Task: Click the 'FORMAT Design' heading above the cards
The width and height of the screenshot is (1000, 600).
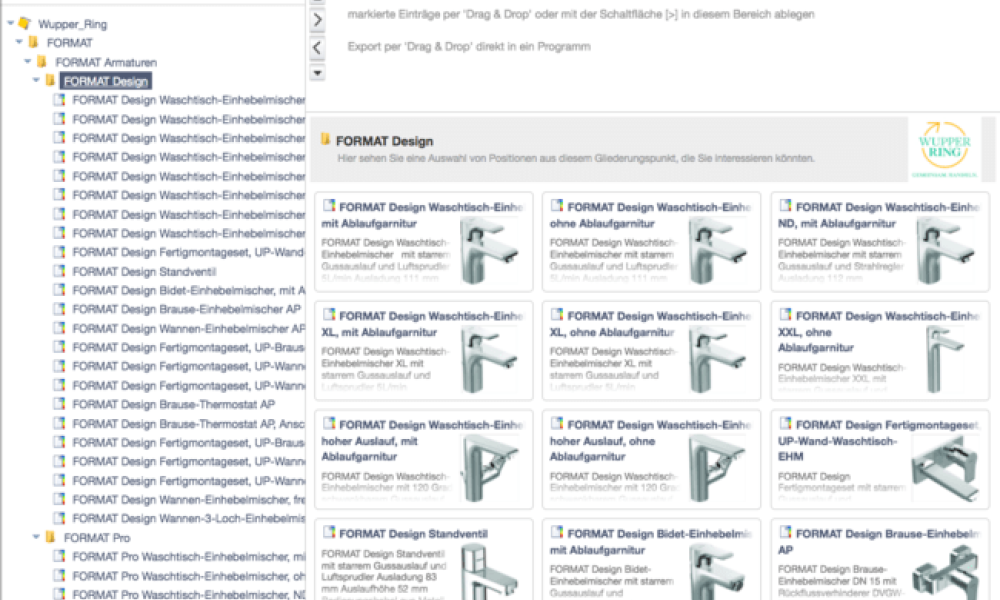Action: point(385,141)
